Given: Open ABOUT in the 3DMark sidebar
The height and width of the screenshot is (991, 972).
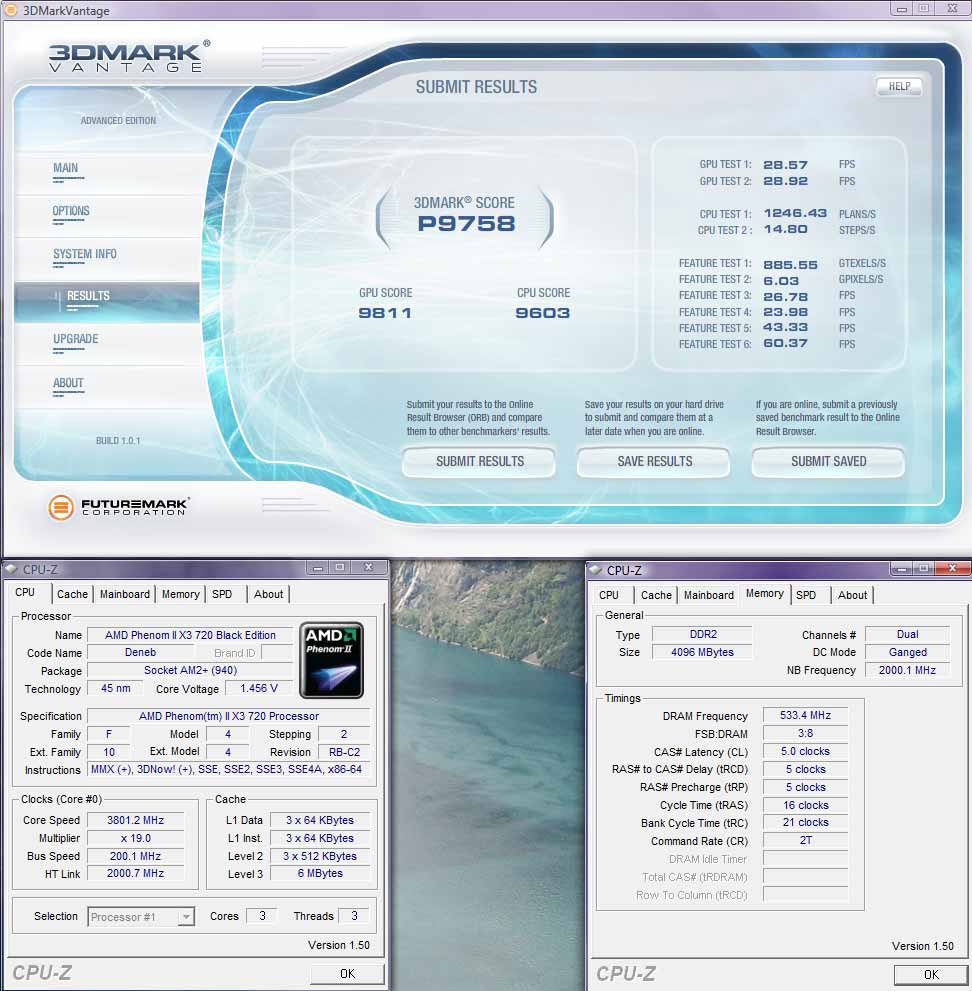Looking at the screenshot, I should [68, 383].
